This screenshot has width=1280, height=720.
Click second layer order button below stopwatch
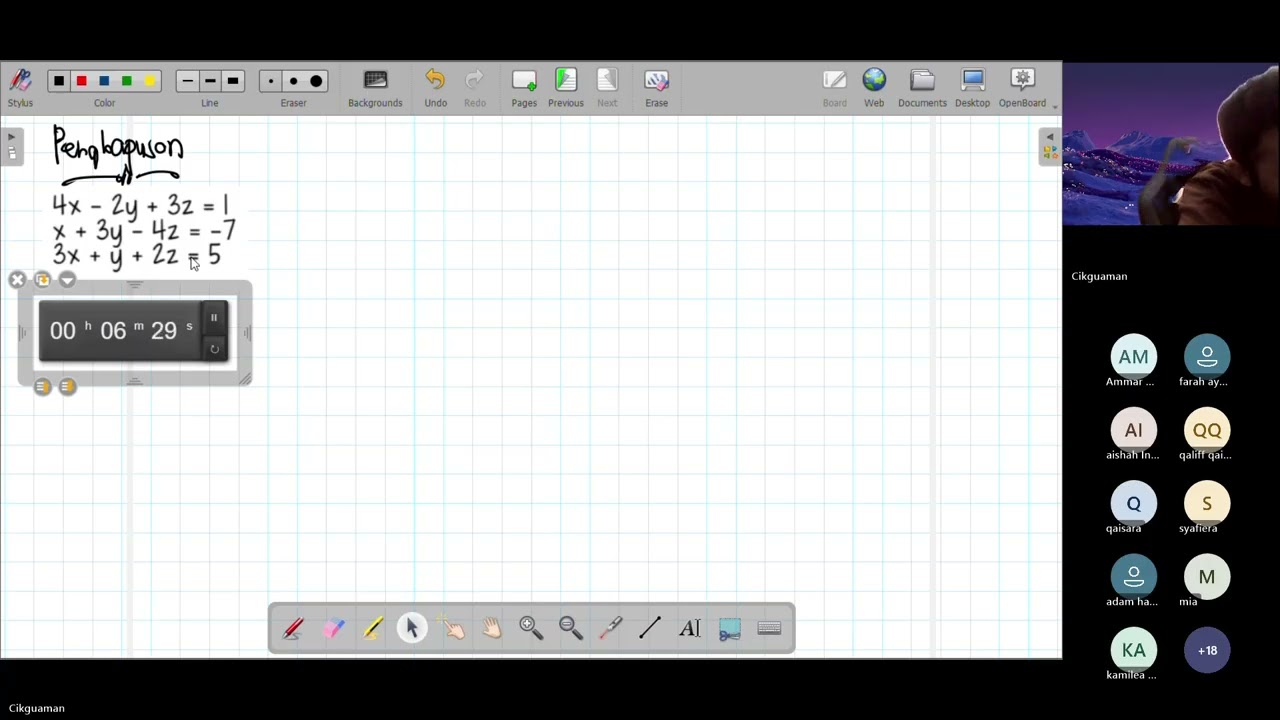tap(67, 387)
